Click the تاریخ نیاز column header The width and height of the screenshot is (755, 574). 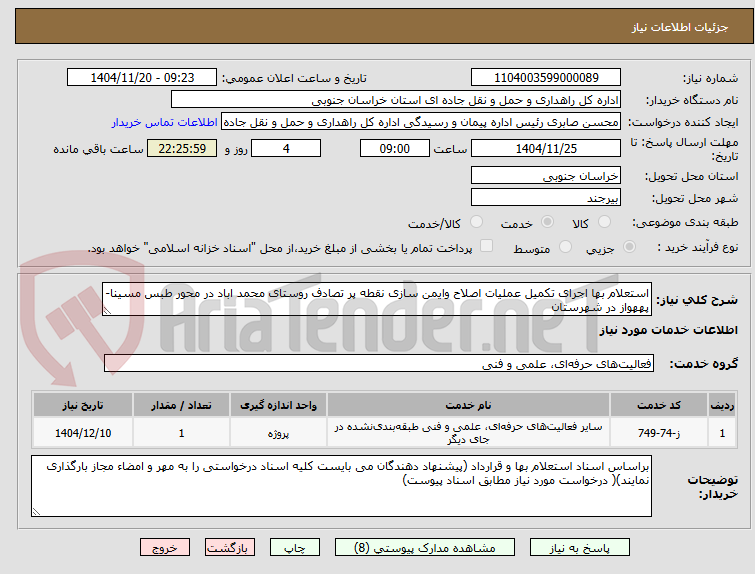tap(83, 405)
